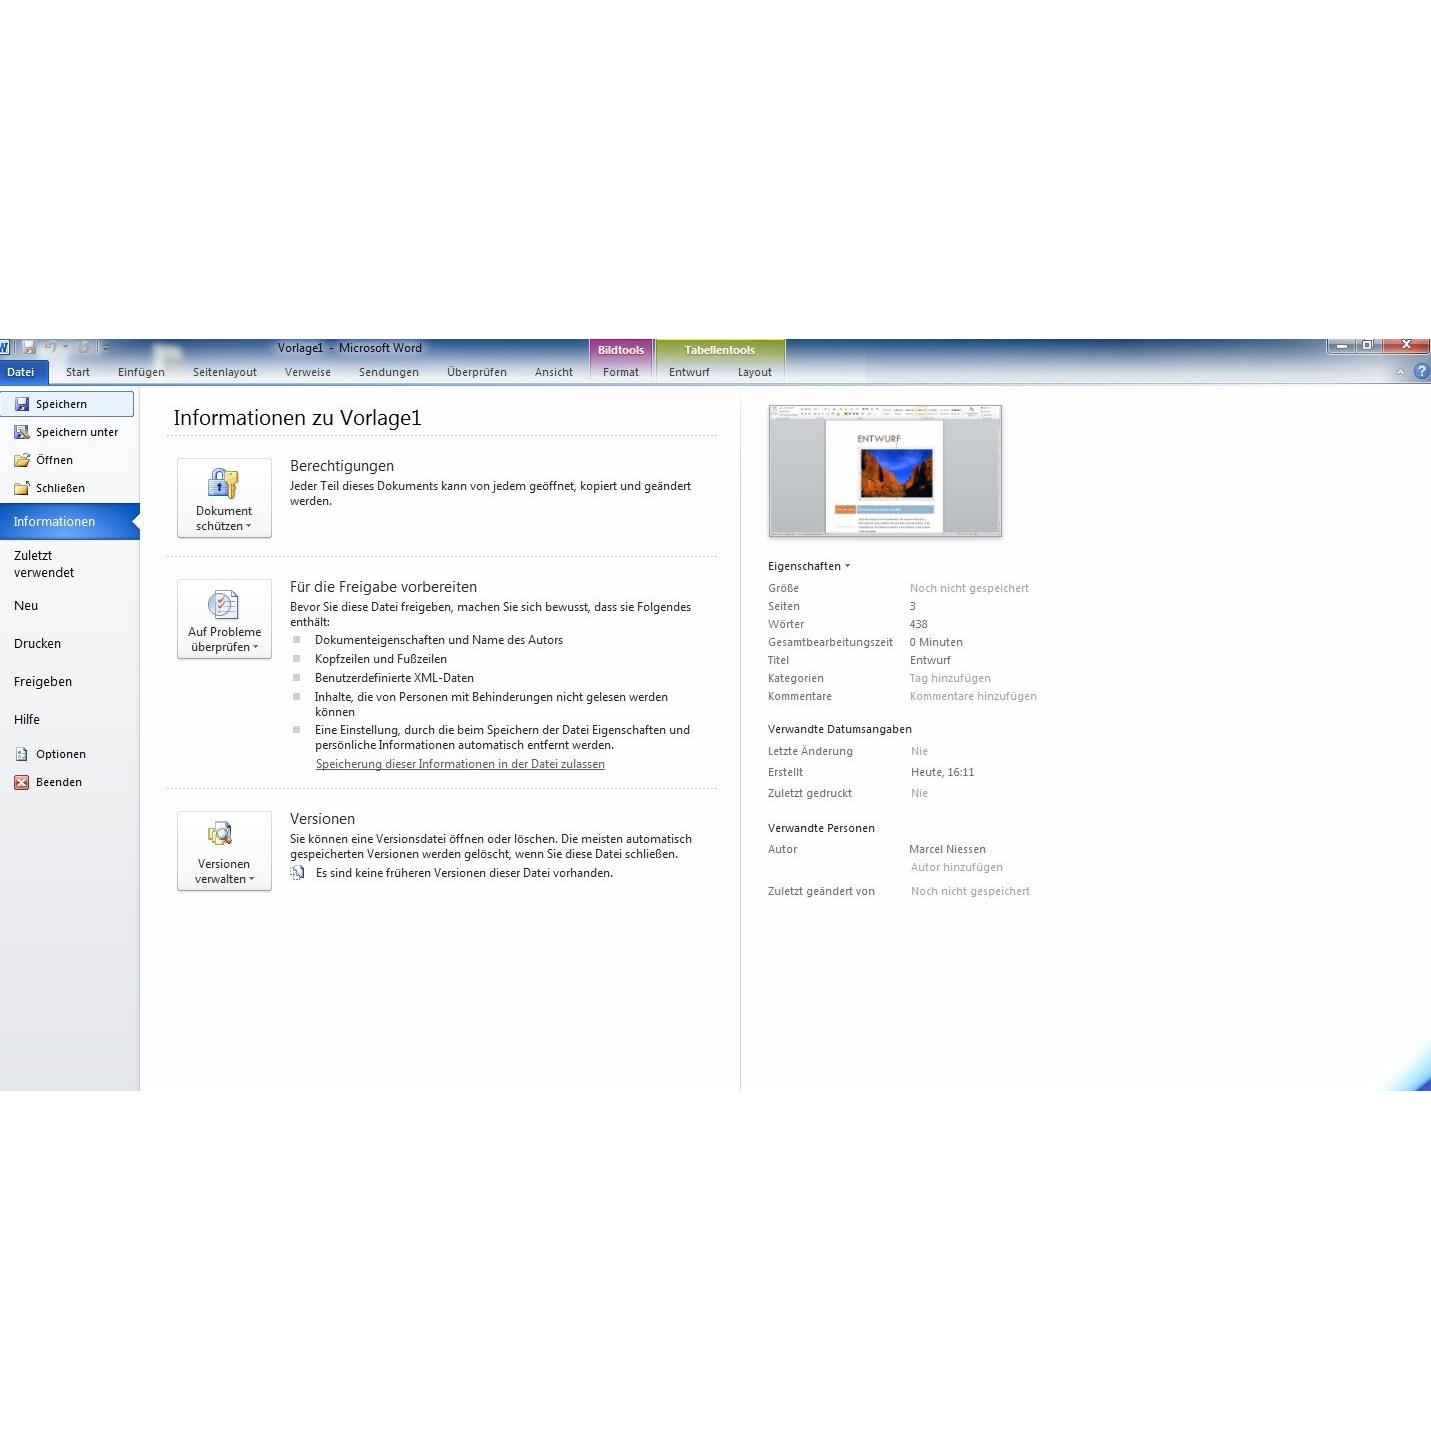
Task: Minimize the ribbon using the chevron icon
Action: click(1400, 372)
